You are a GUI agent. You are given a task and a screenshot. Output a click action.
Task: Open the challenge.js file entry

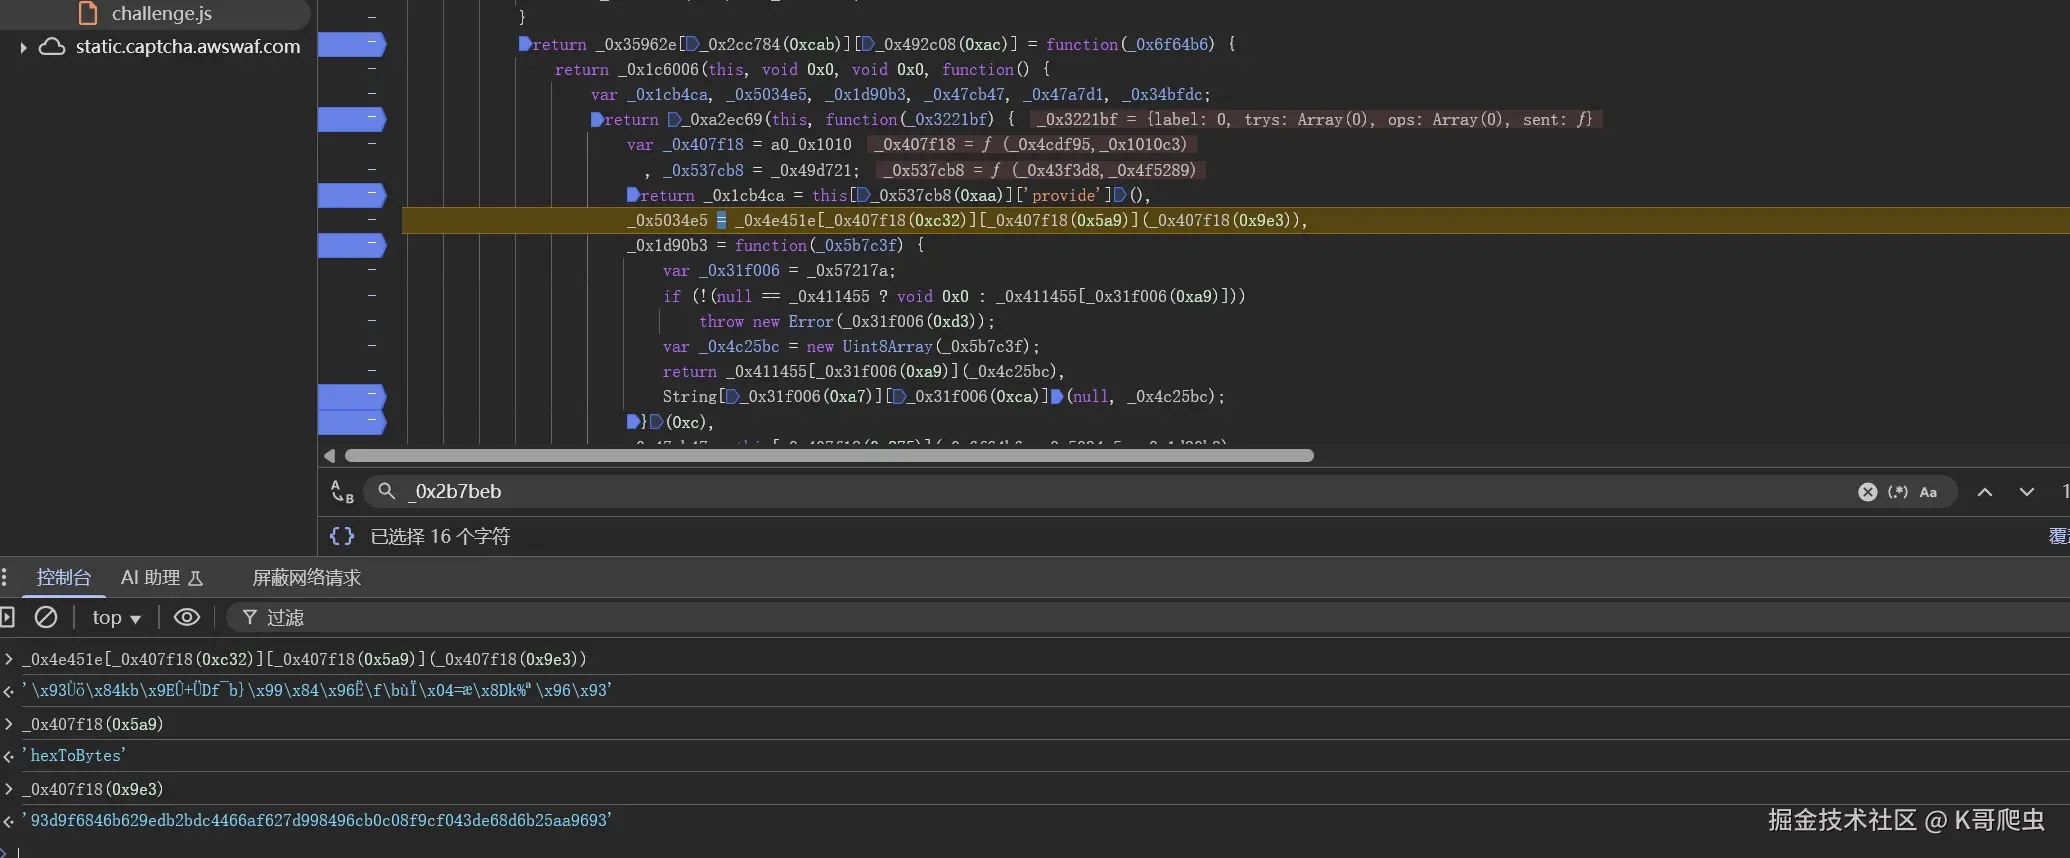click(161, 13)
